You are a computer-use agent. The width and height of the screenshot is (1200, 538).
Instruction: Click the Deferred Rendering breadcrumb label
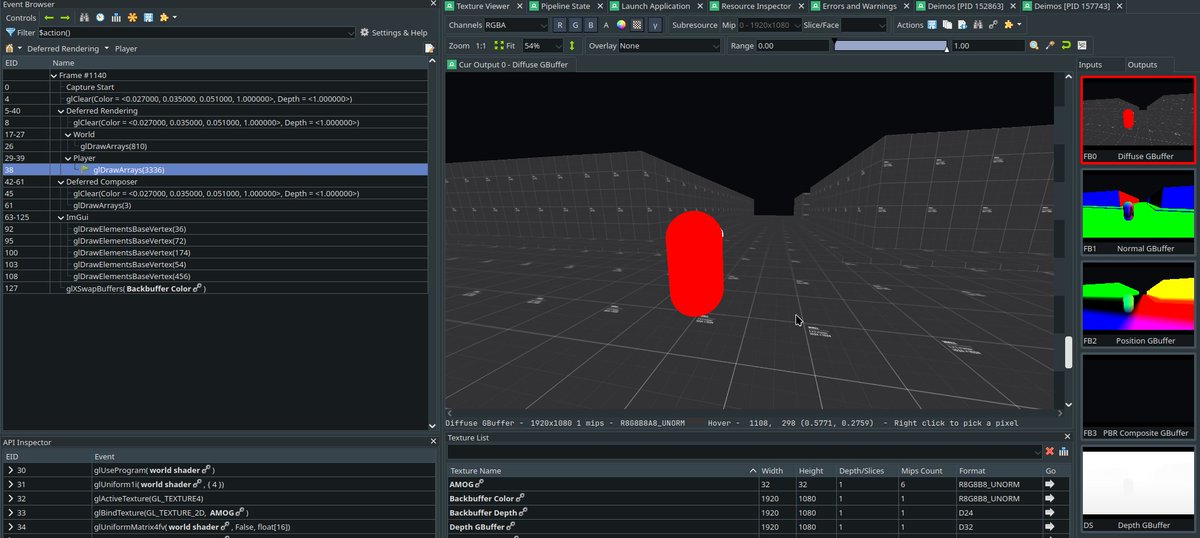[62, 48]
